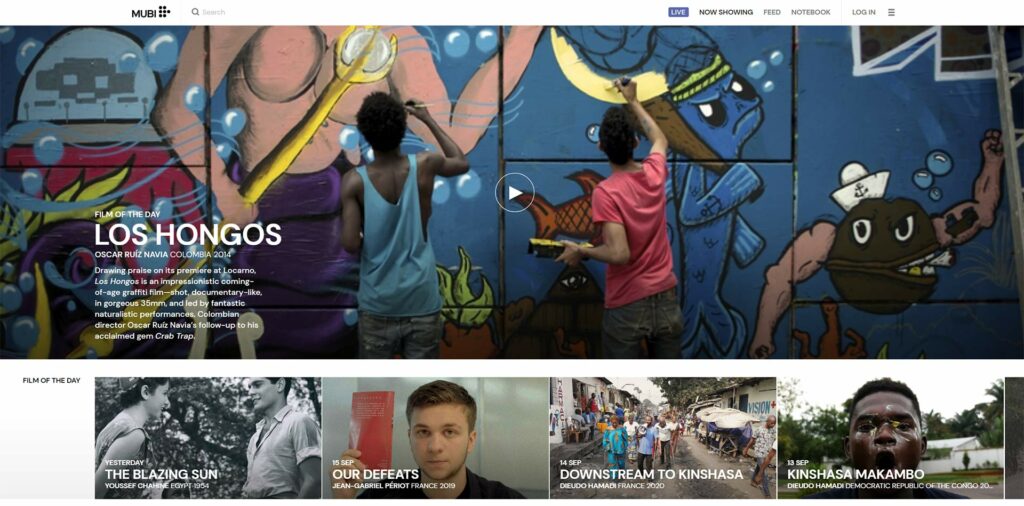Open the Now Showing page
This screenshot has width=1024, height=506.
(x=726, y=12)
